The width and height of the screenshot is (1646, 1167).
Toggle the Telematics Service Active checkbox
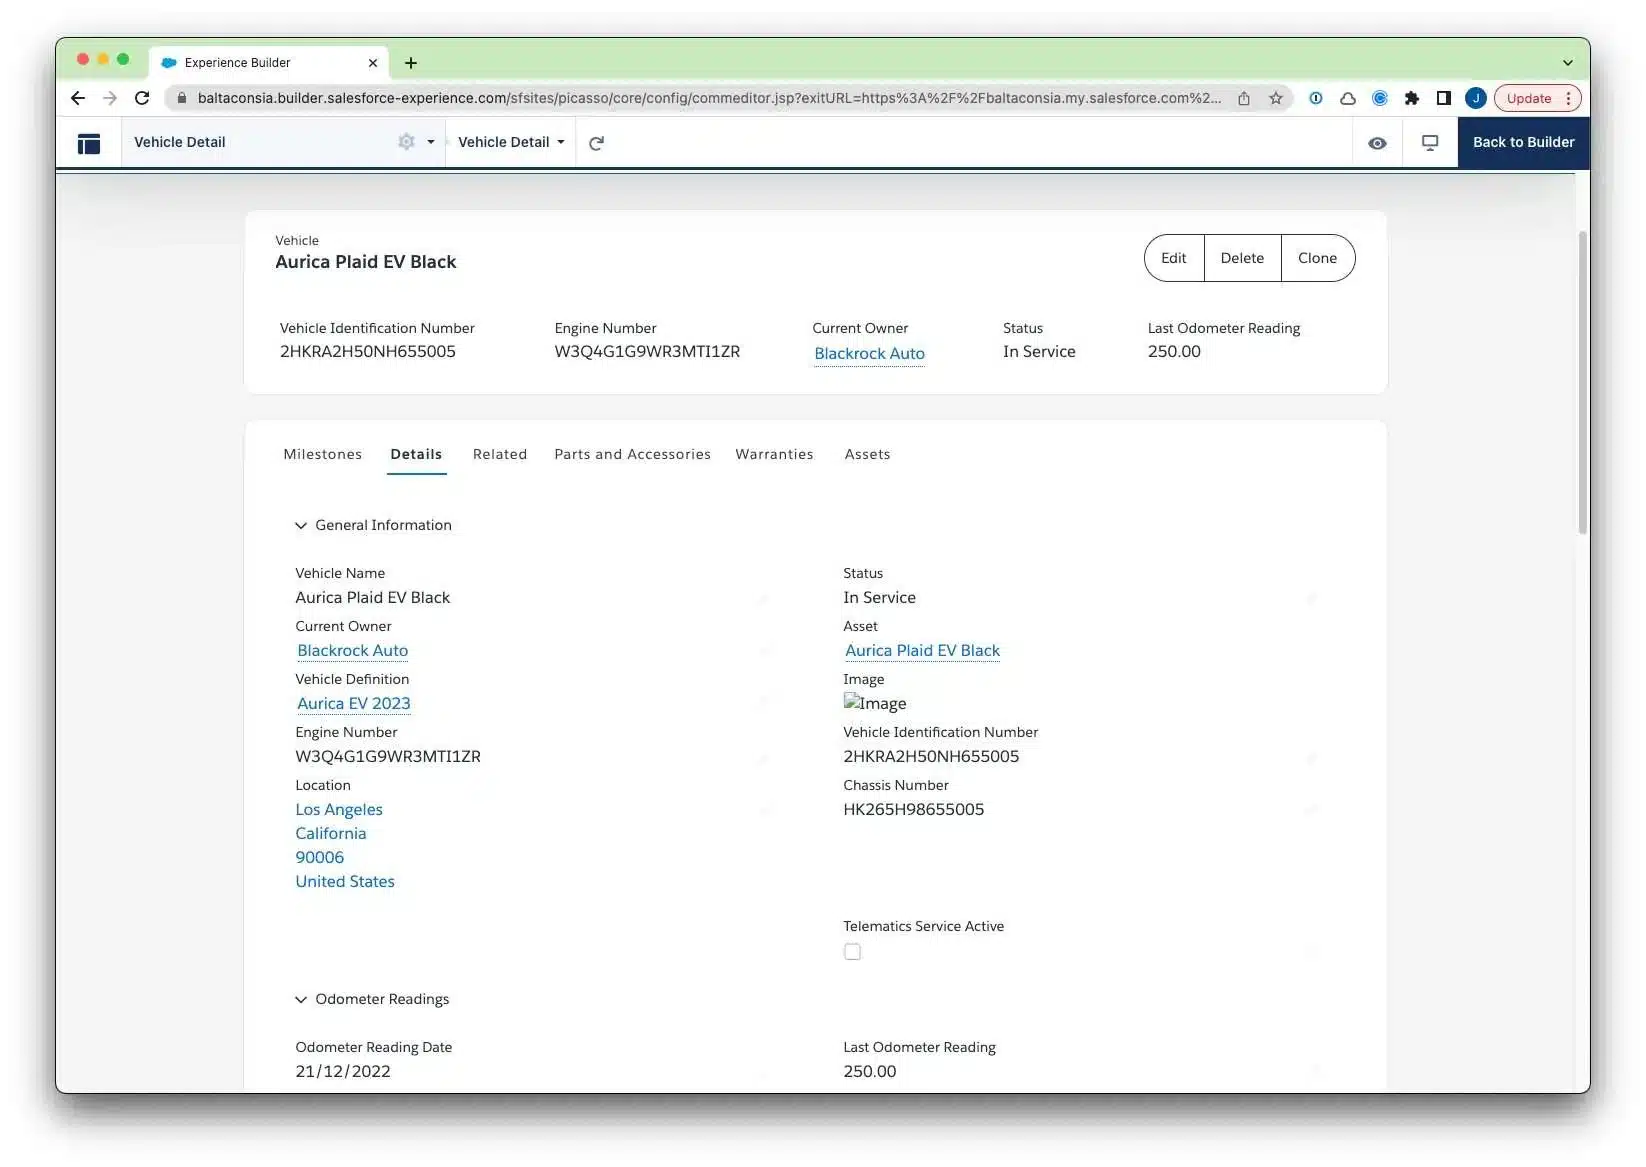[852, 952]
